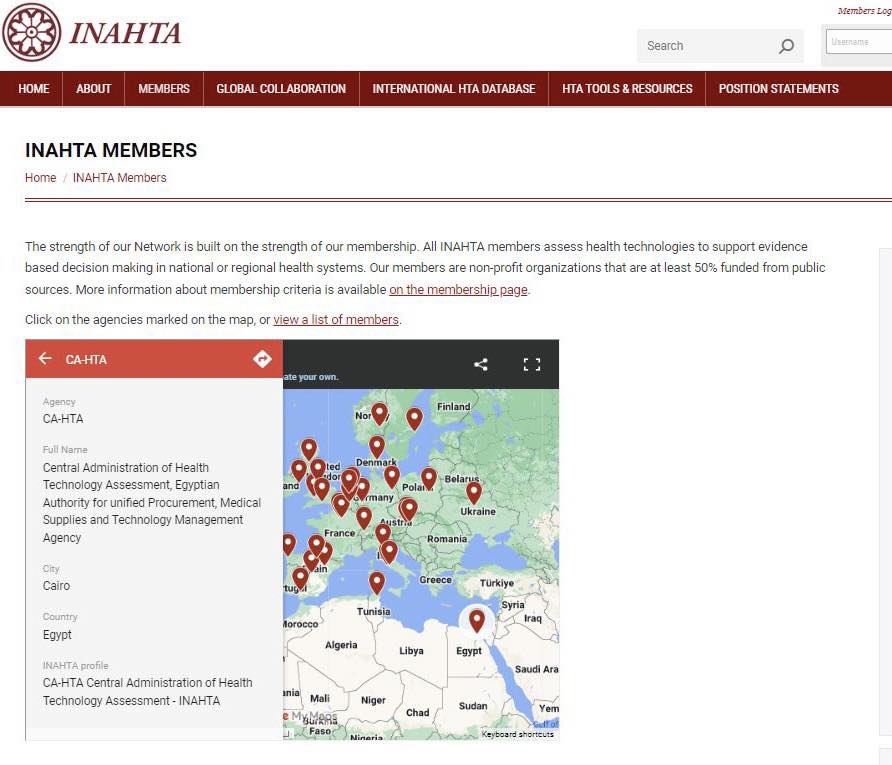Expand map with the fullscreen icon

point(532,364)
